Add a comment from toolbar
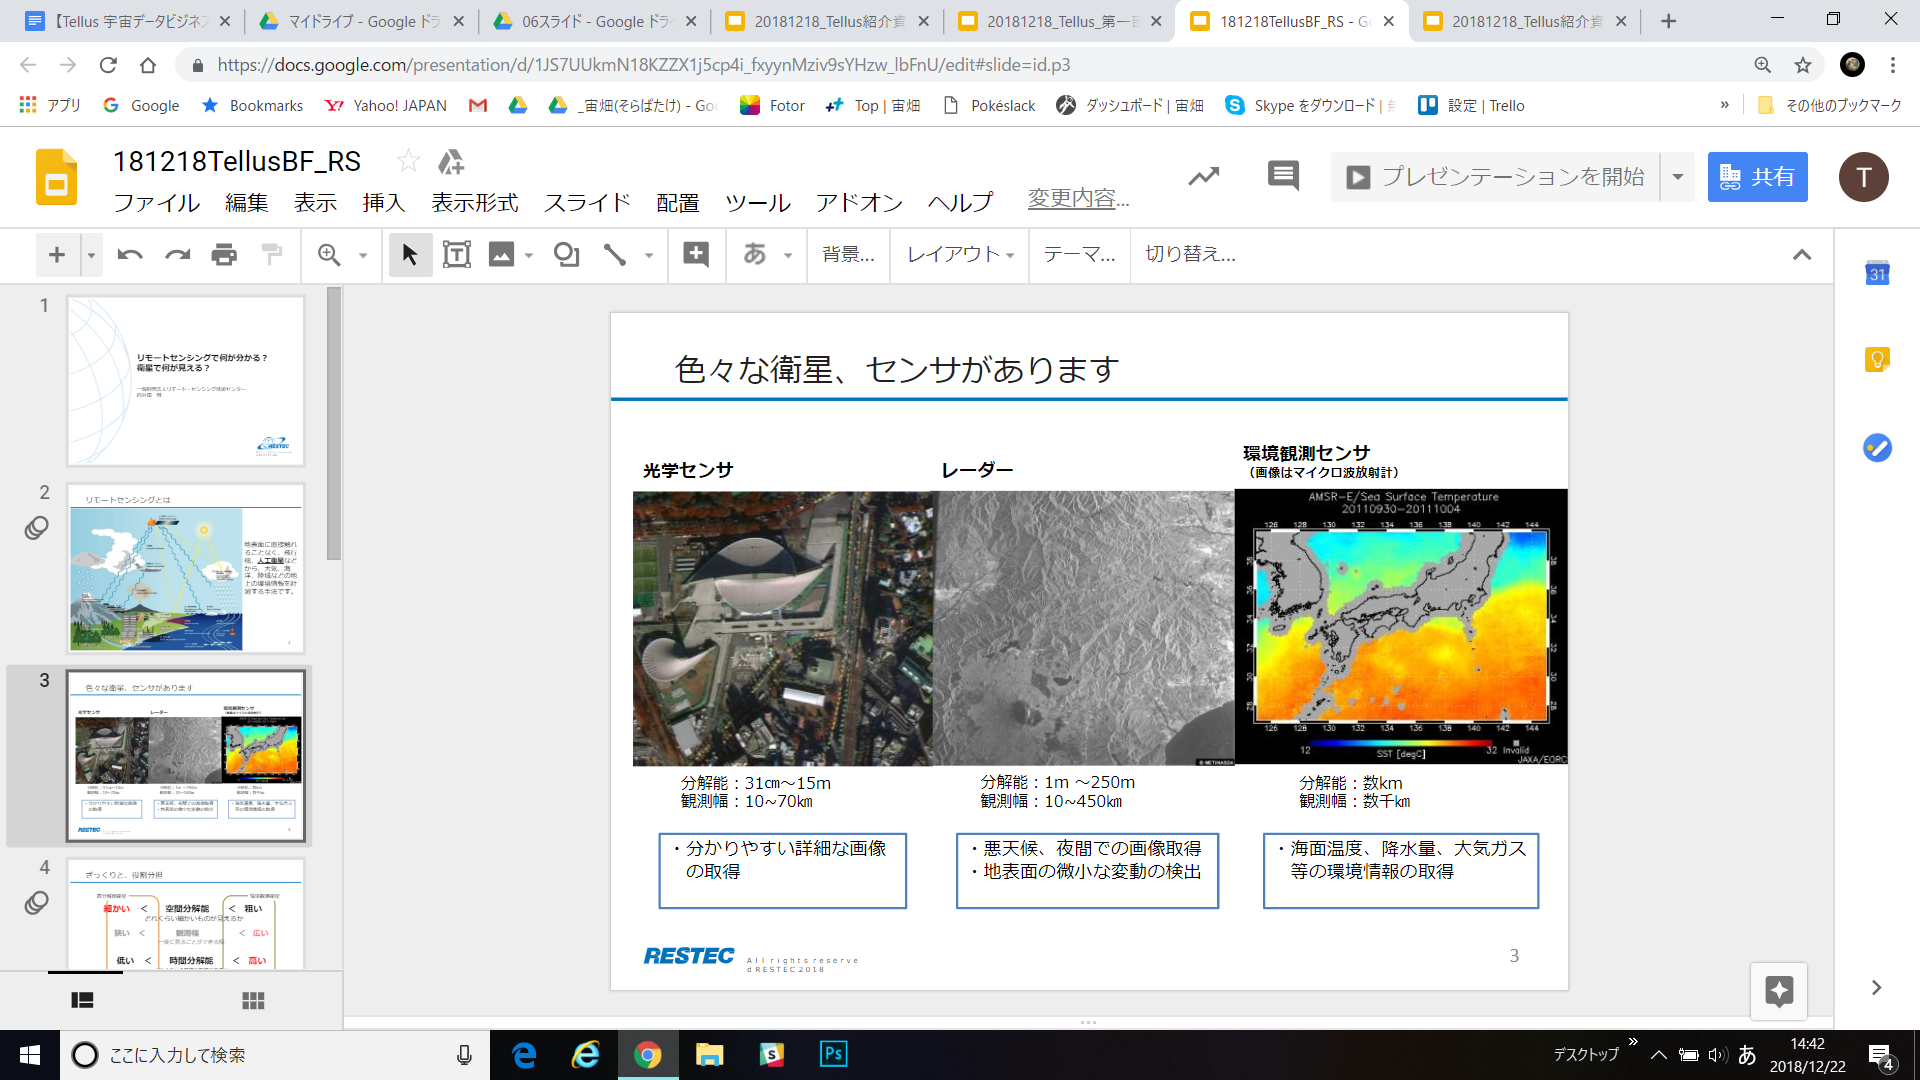1920x1080 pixels. (696, 255)
